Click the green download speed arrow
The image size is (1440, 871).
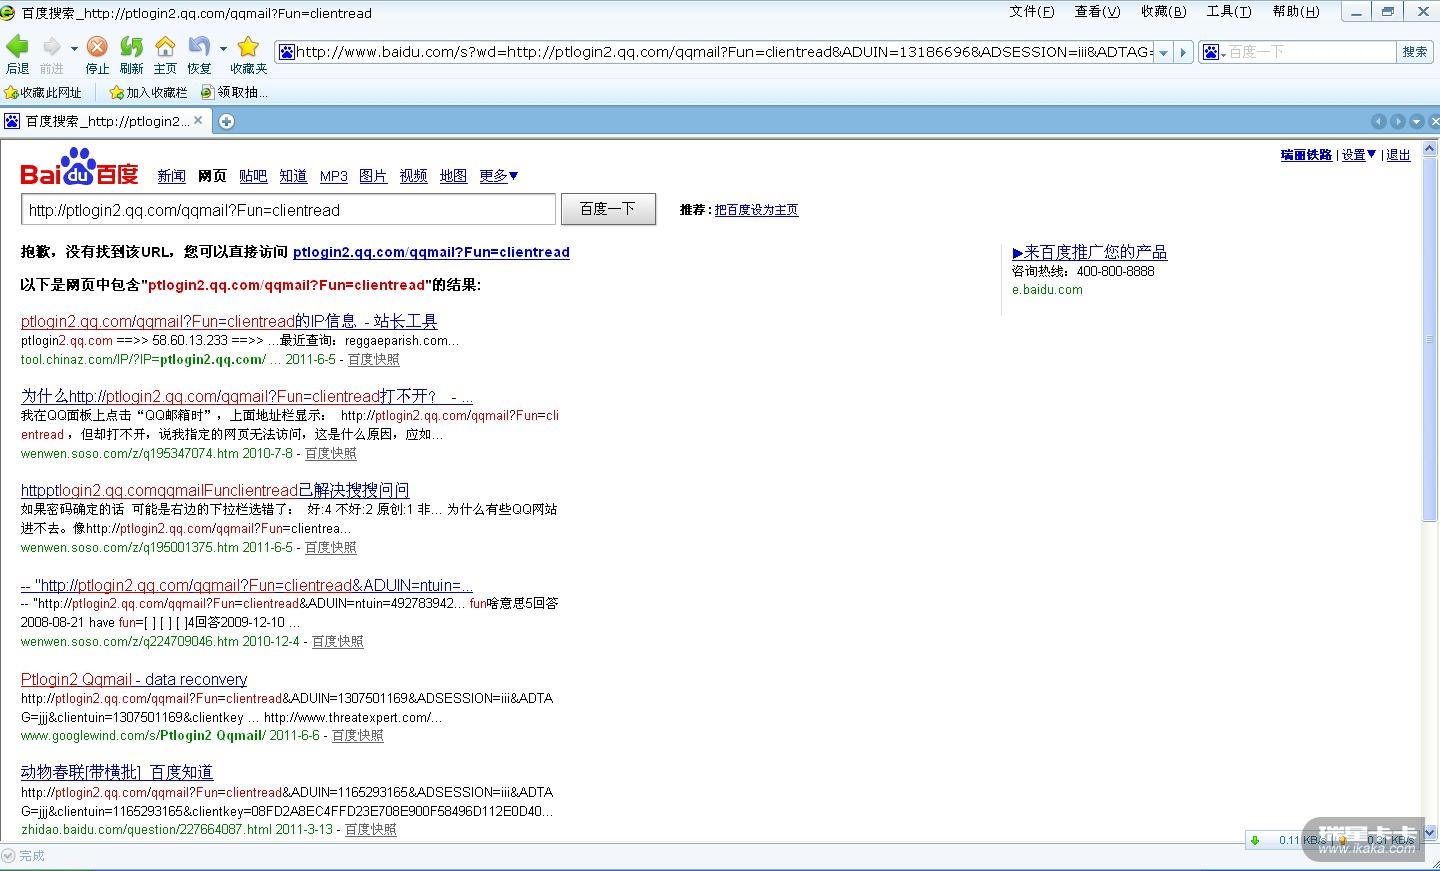[x=1255, y=840]
